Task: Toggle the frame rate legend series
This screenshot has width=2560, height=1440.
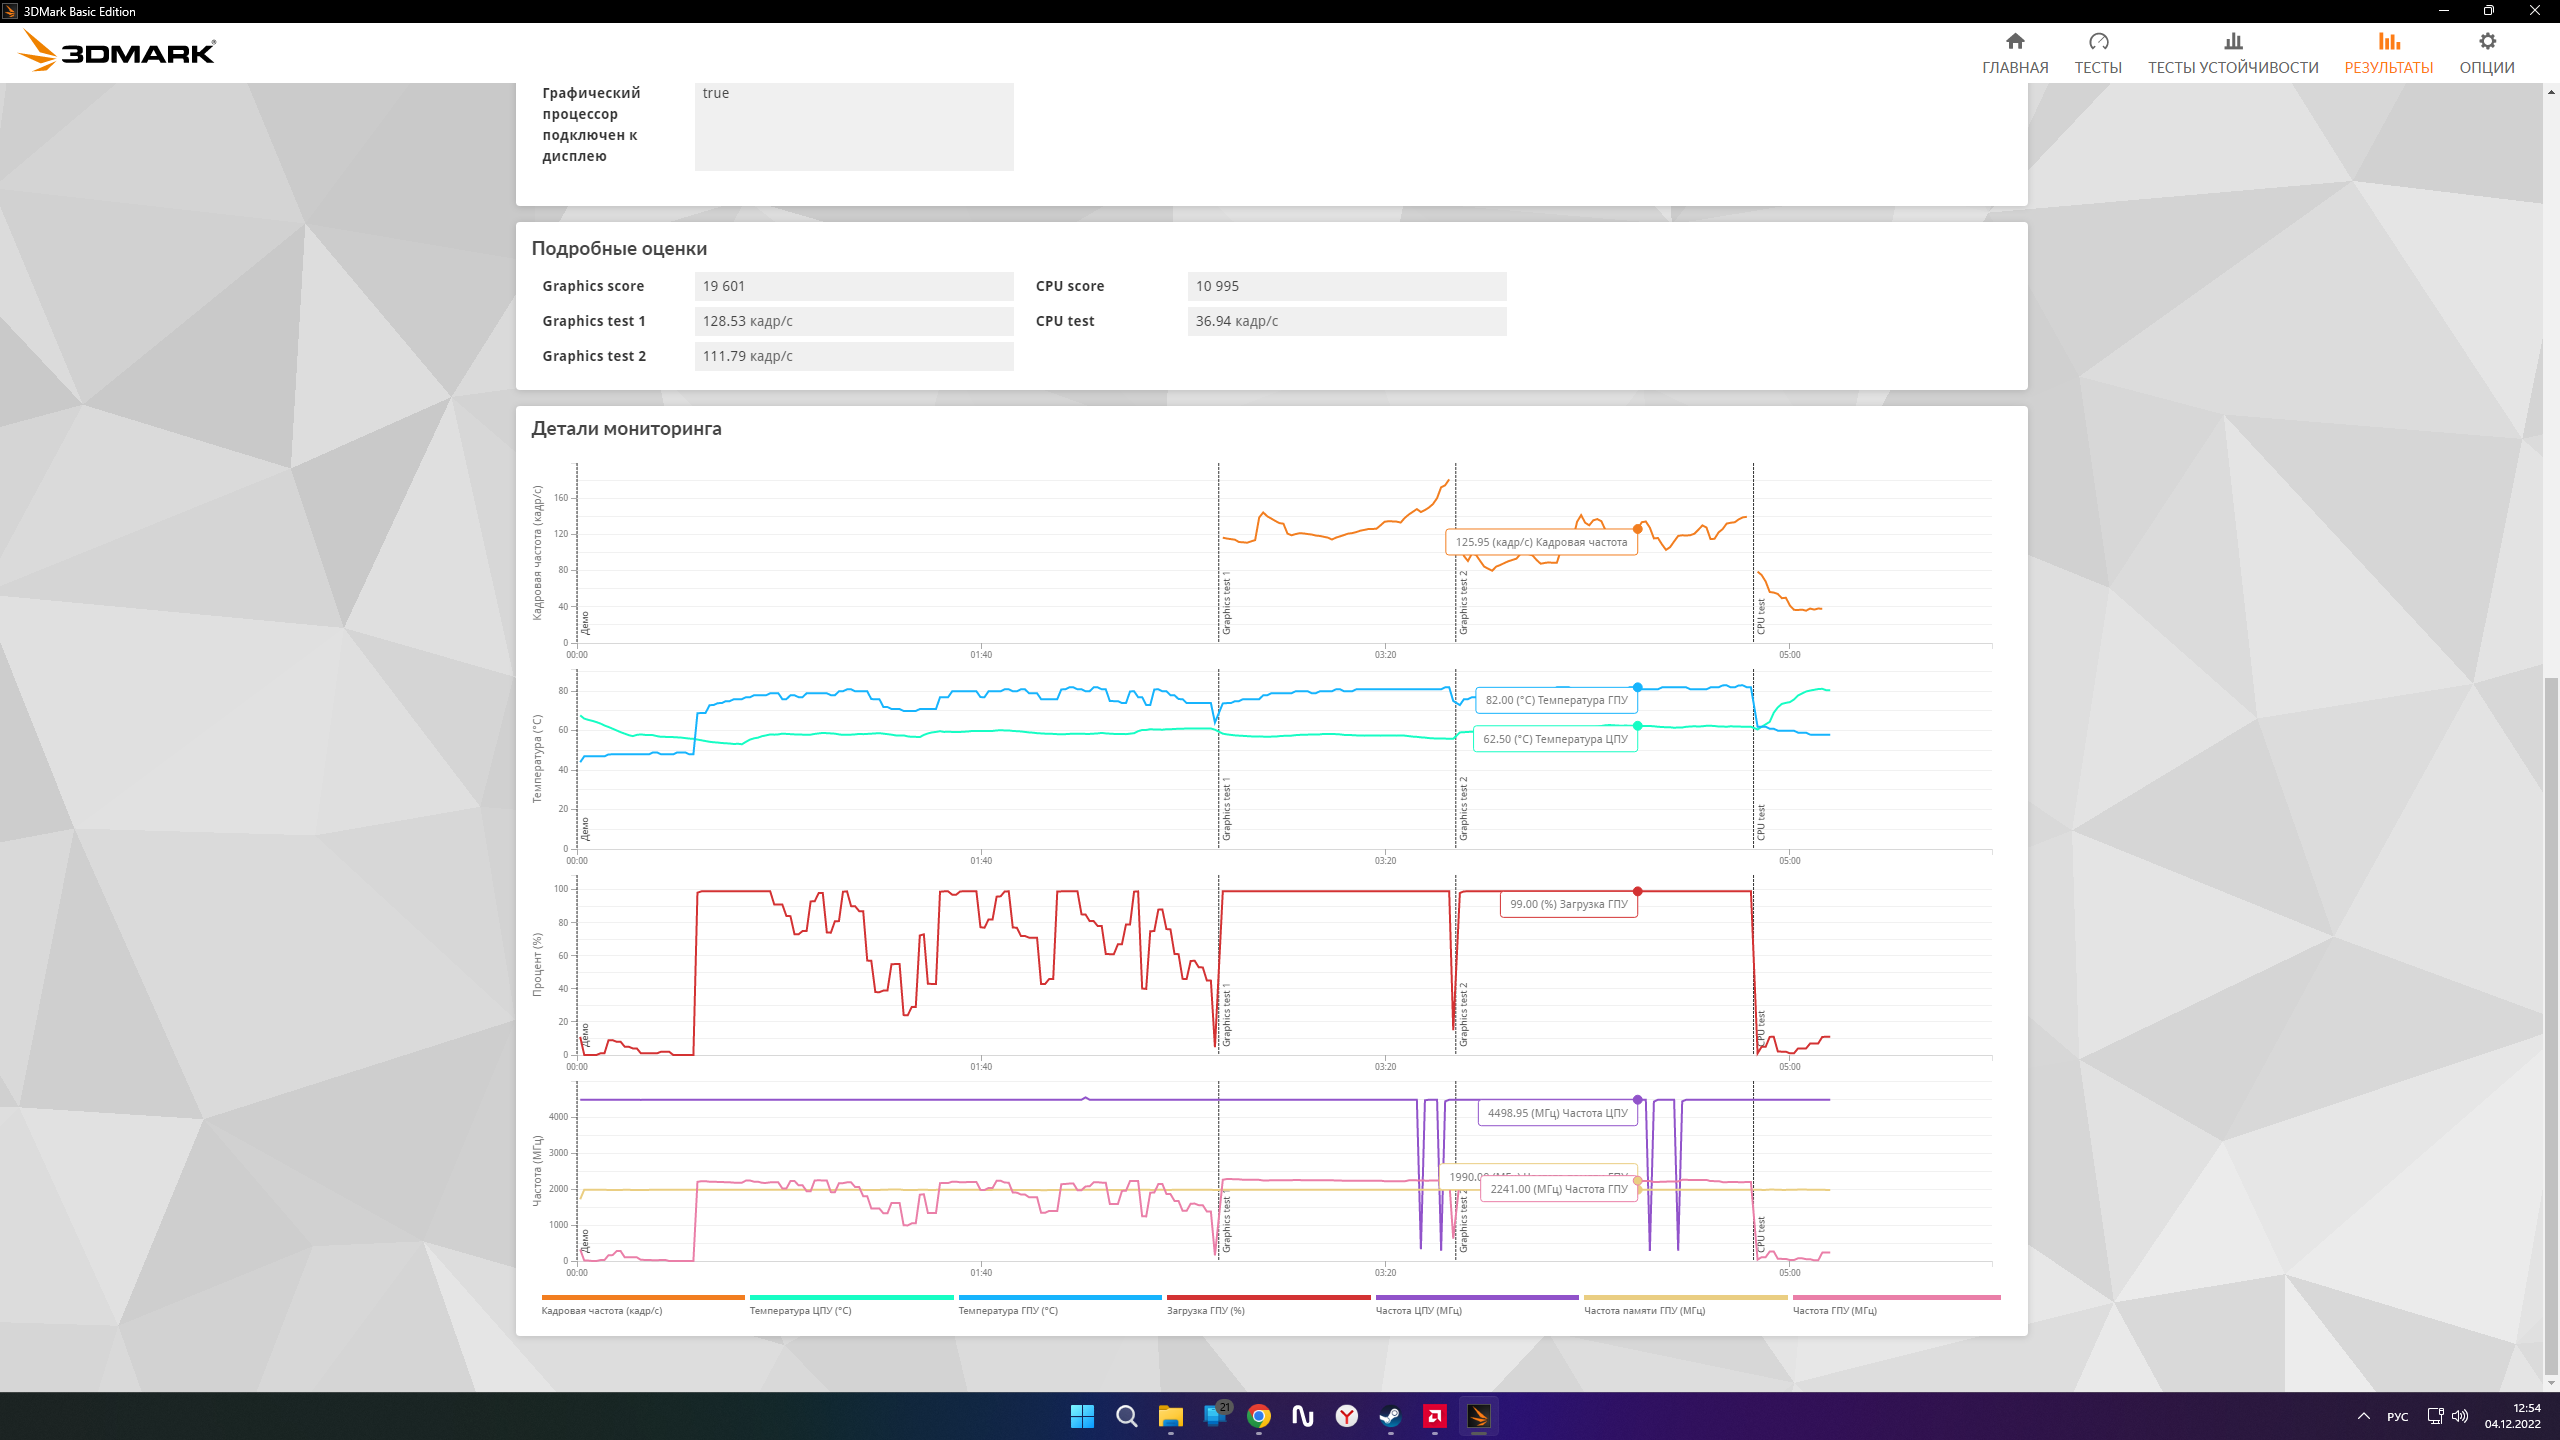Action: tap(602, 1310)
